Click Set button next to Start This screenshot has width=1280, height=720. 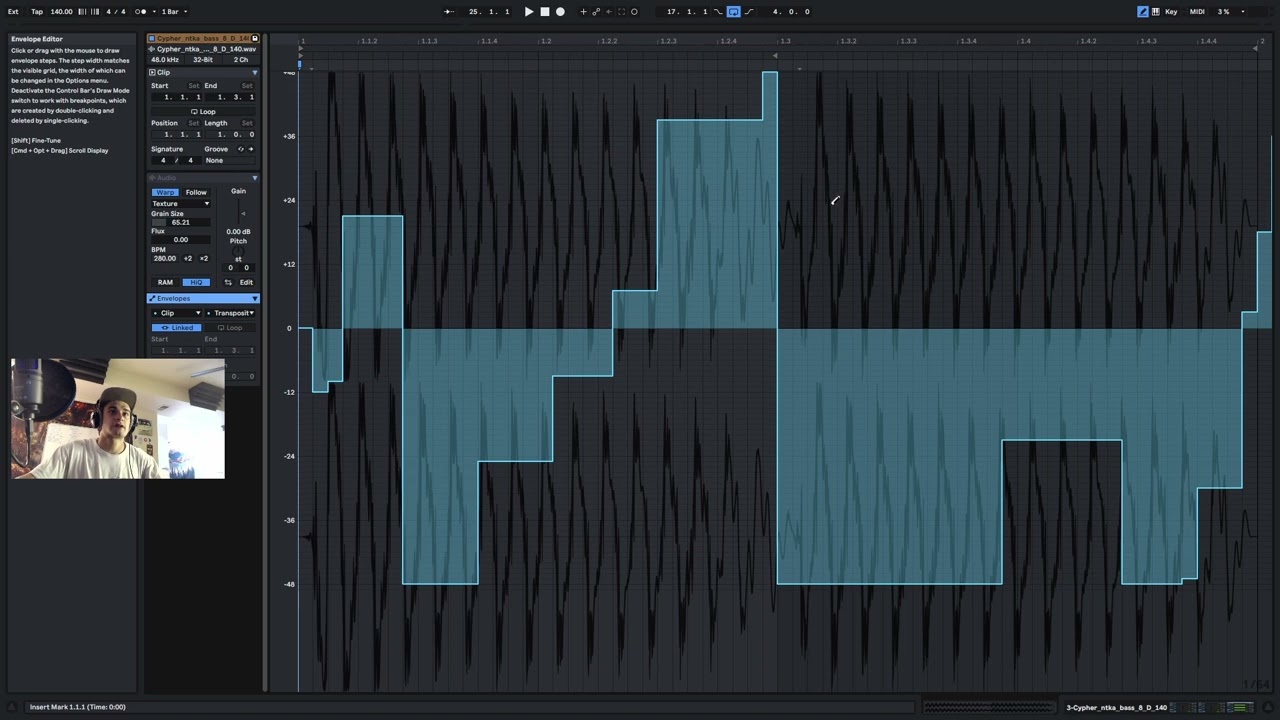point(194,86)
